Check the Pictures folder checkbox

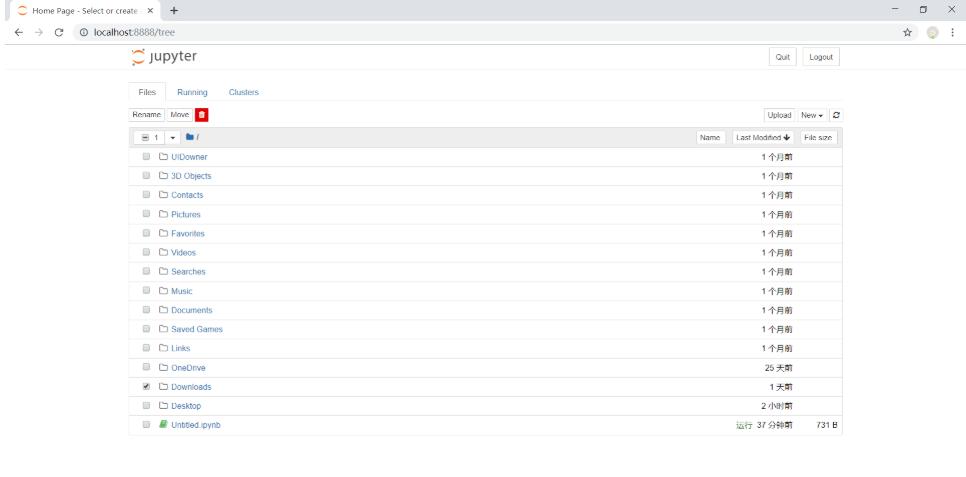point(146,214)
